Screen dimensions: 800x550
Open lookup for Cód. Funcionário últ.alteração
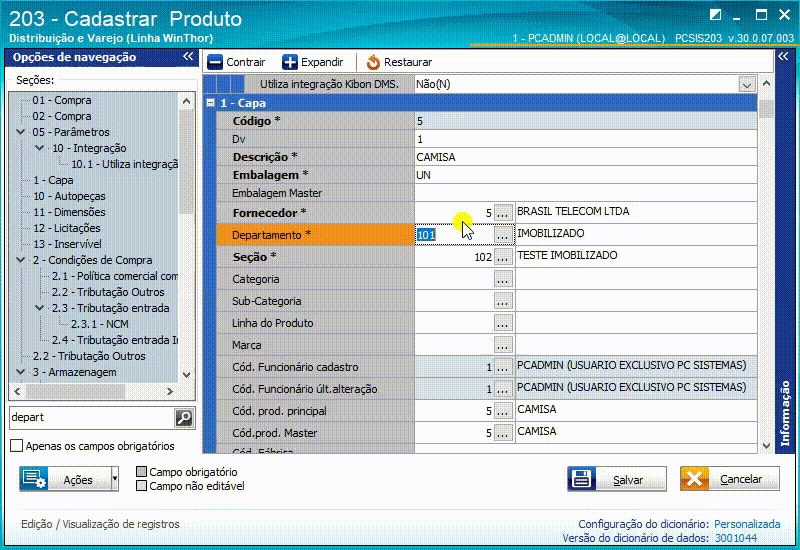click(x=503, y=389)
